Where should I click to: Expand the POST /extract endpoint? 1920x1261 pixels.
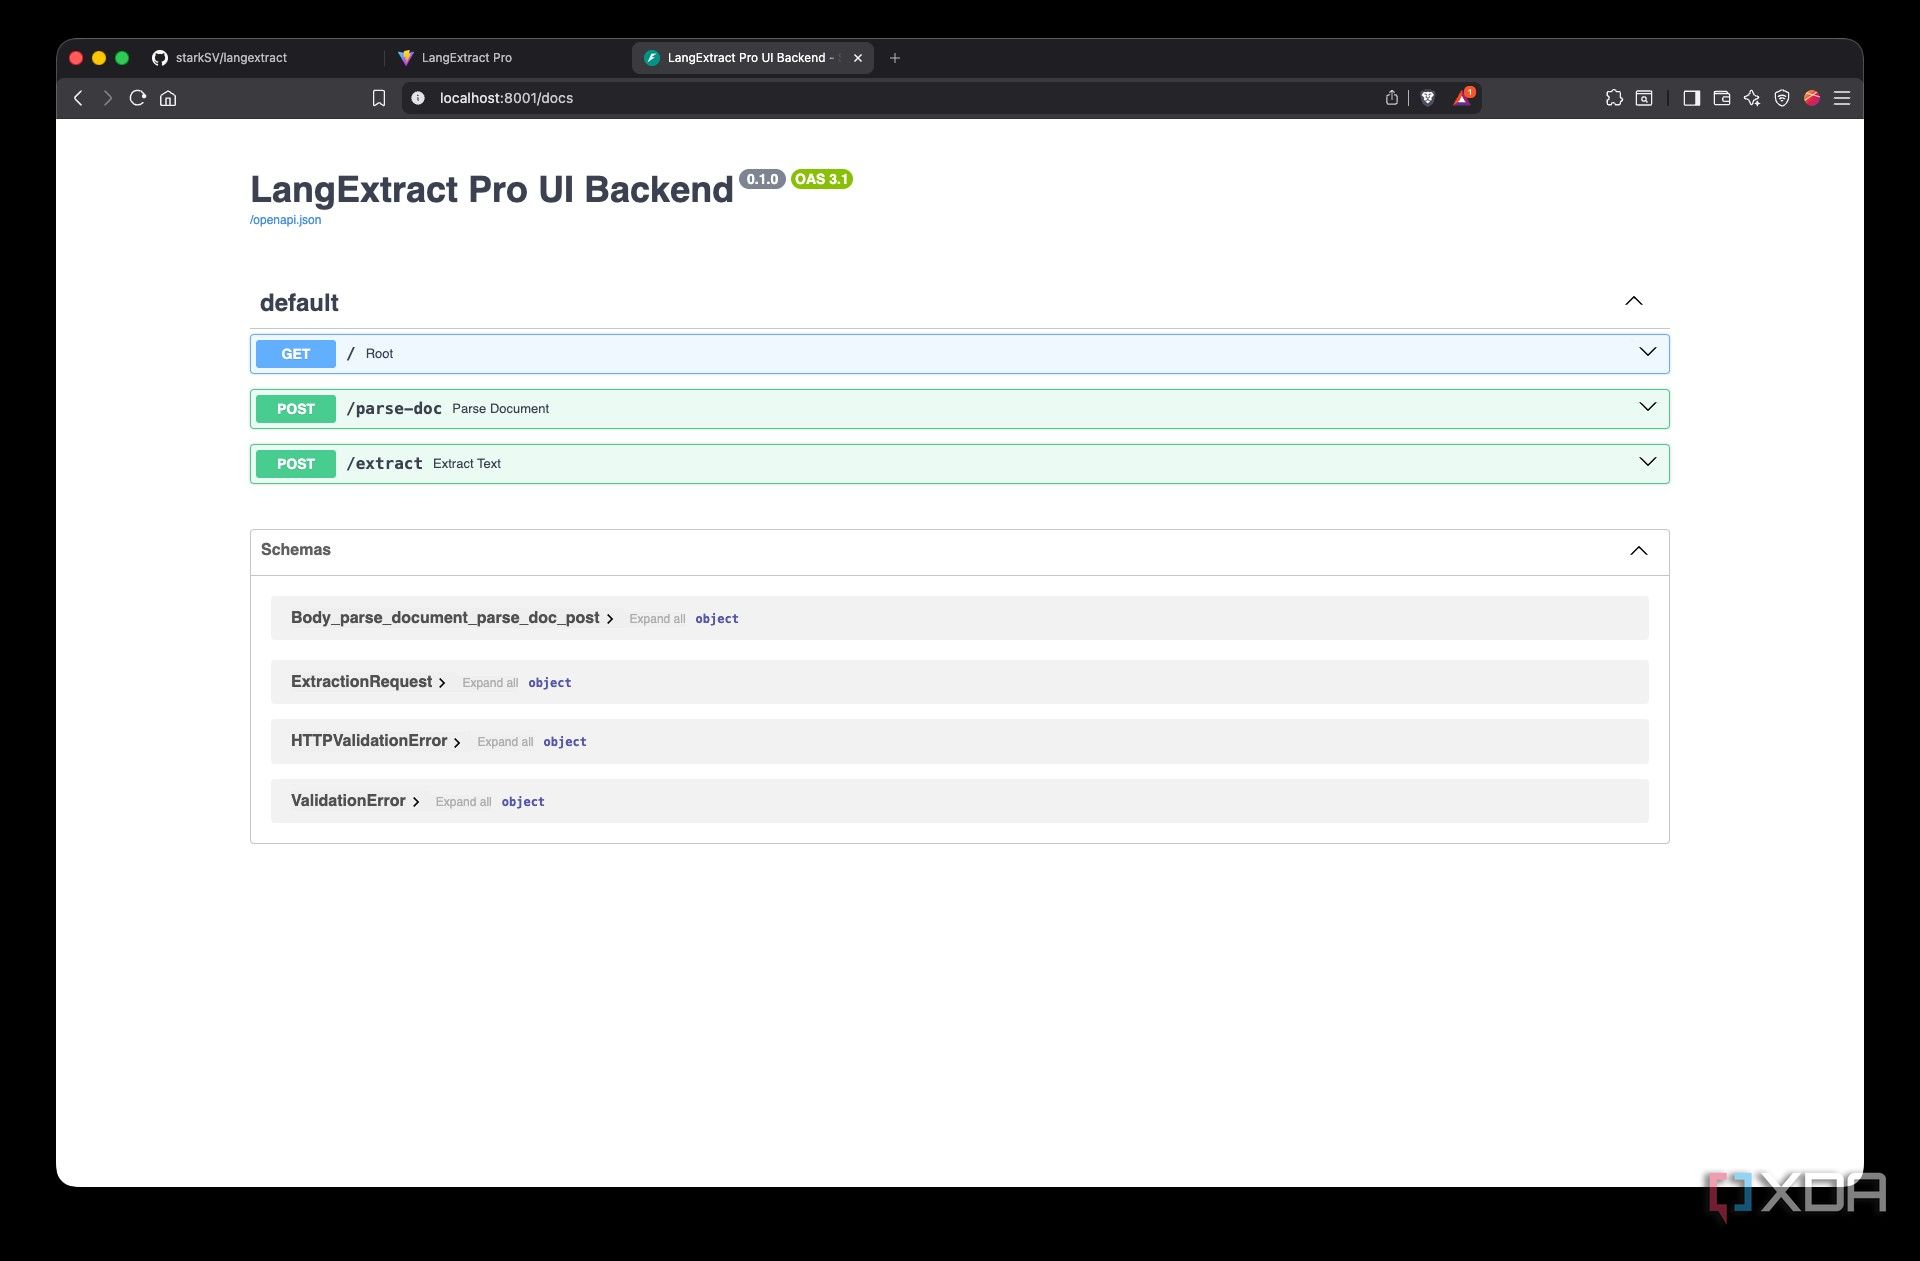point(959,464)
